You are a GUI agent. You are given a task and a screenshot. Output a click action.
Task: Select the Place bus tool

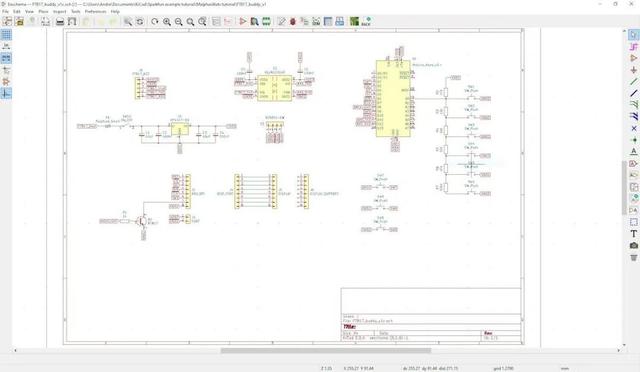click(633, 93)
